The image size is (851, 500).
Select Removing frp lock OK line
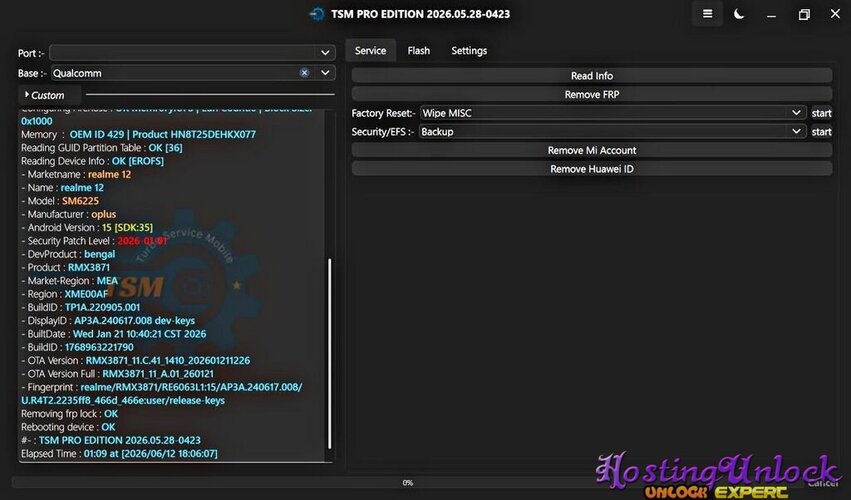coord(69,414)
